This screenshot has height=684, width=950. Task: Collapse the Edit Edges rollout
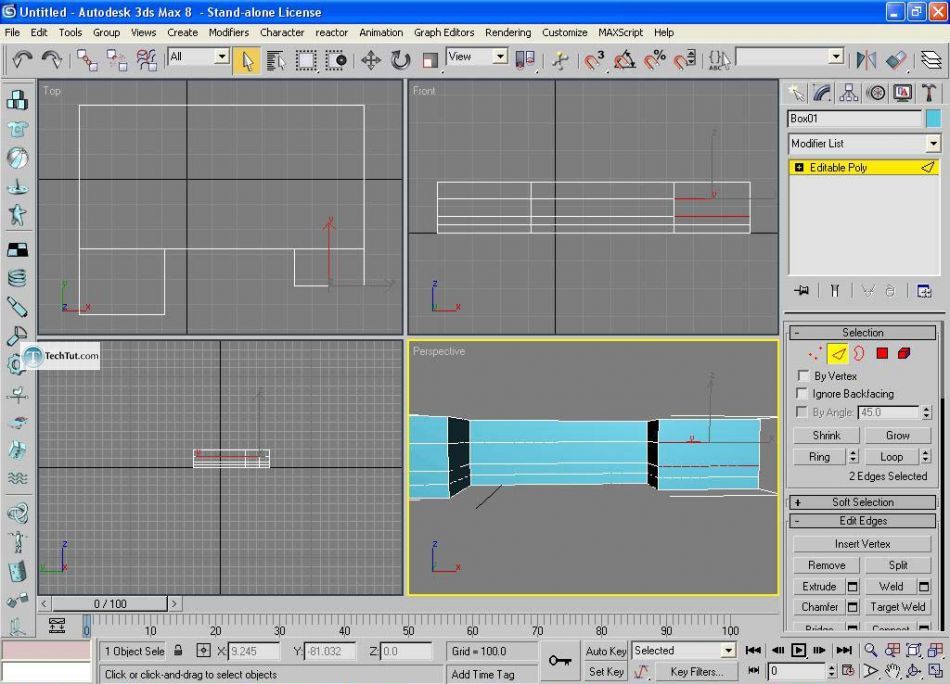pyautogui.click(x=862, y=521)
